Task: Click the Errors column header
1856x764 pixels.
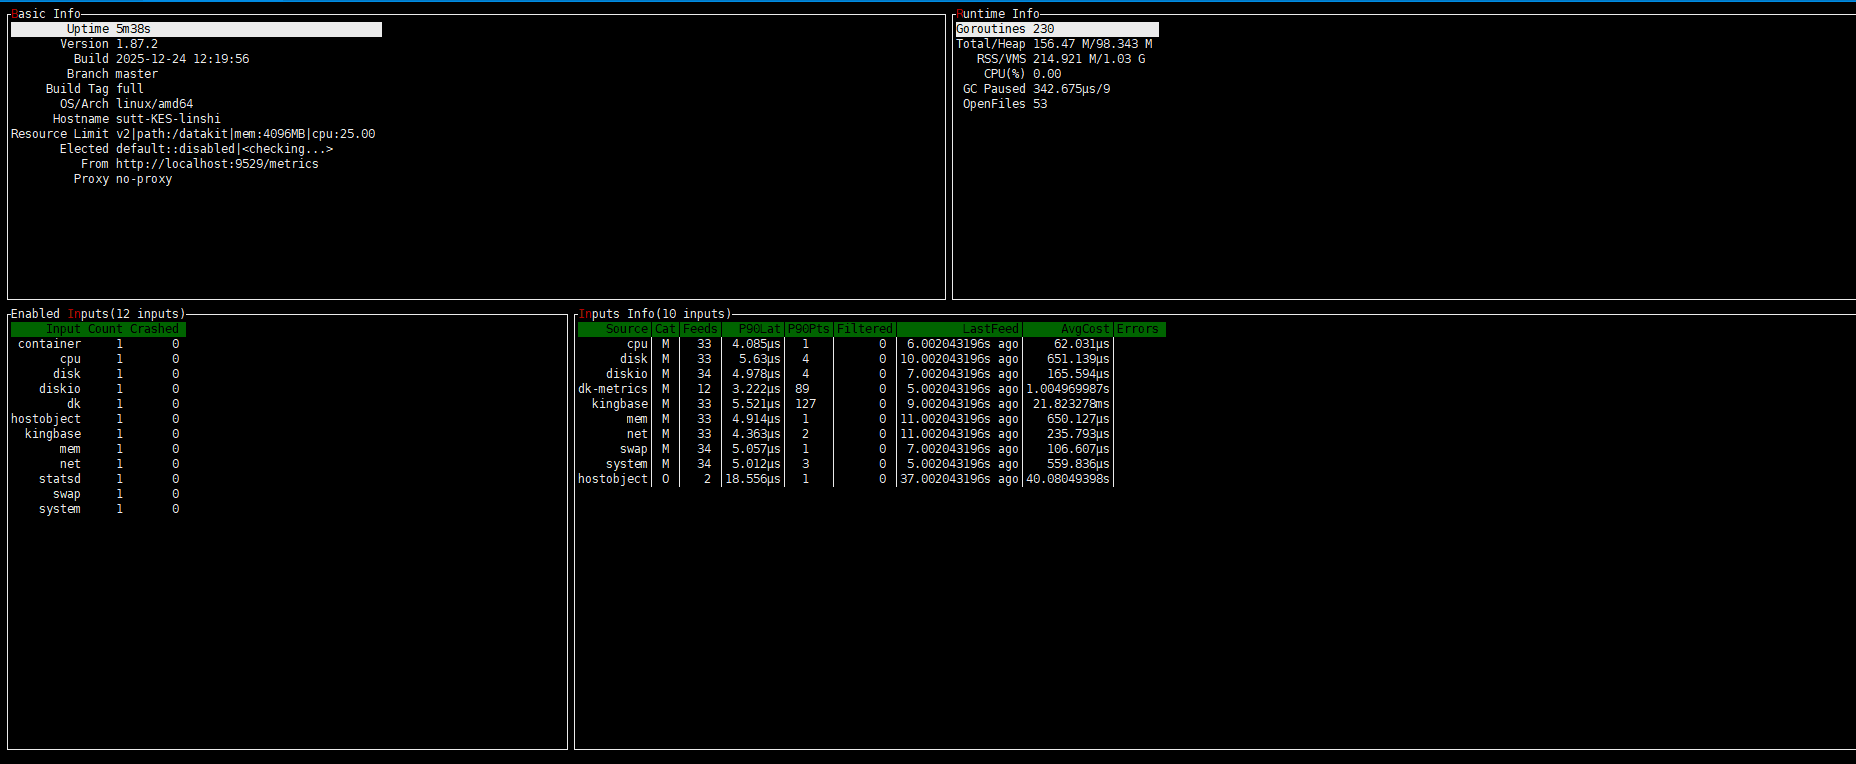Action: coord(1137,329)
